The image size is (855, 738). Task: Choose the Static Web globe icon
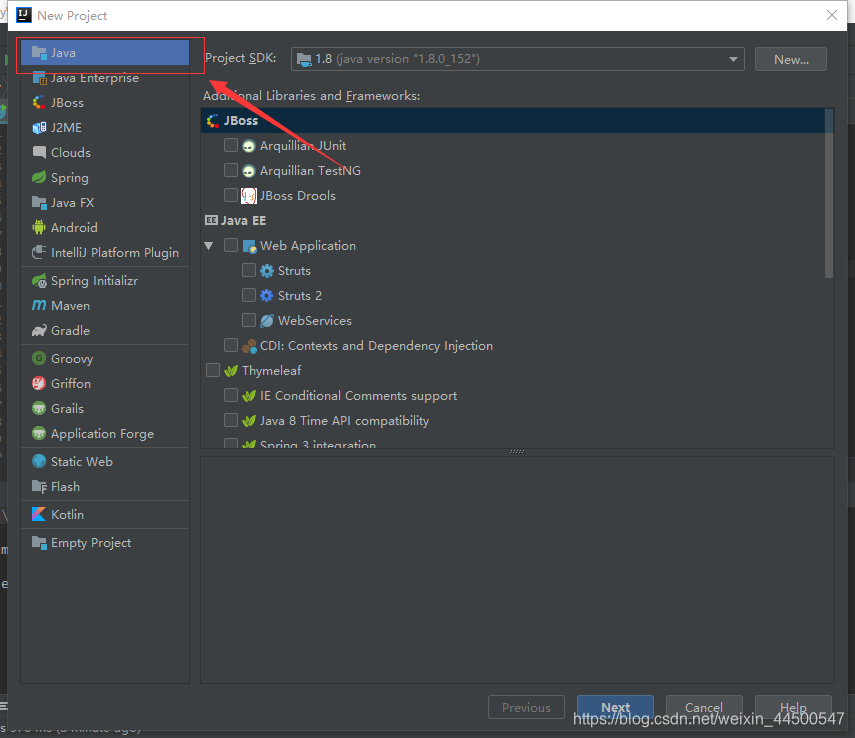[x=39, y=461]
